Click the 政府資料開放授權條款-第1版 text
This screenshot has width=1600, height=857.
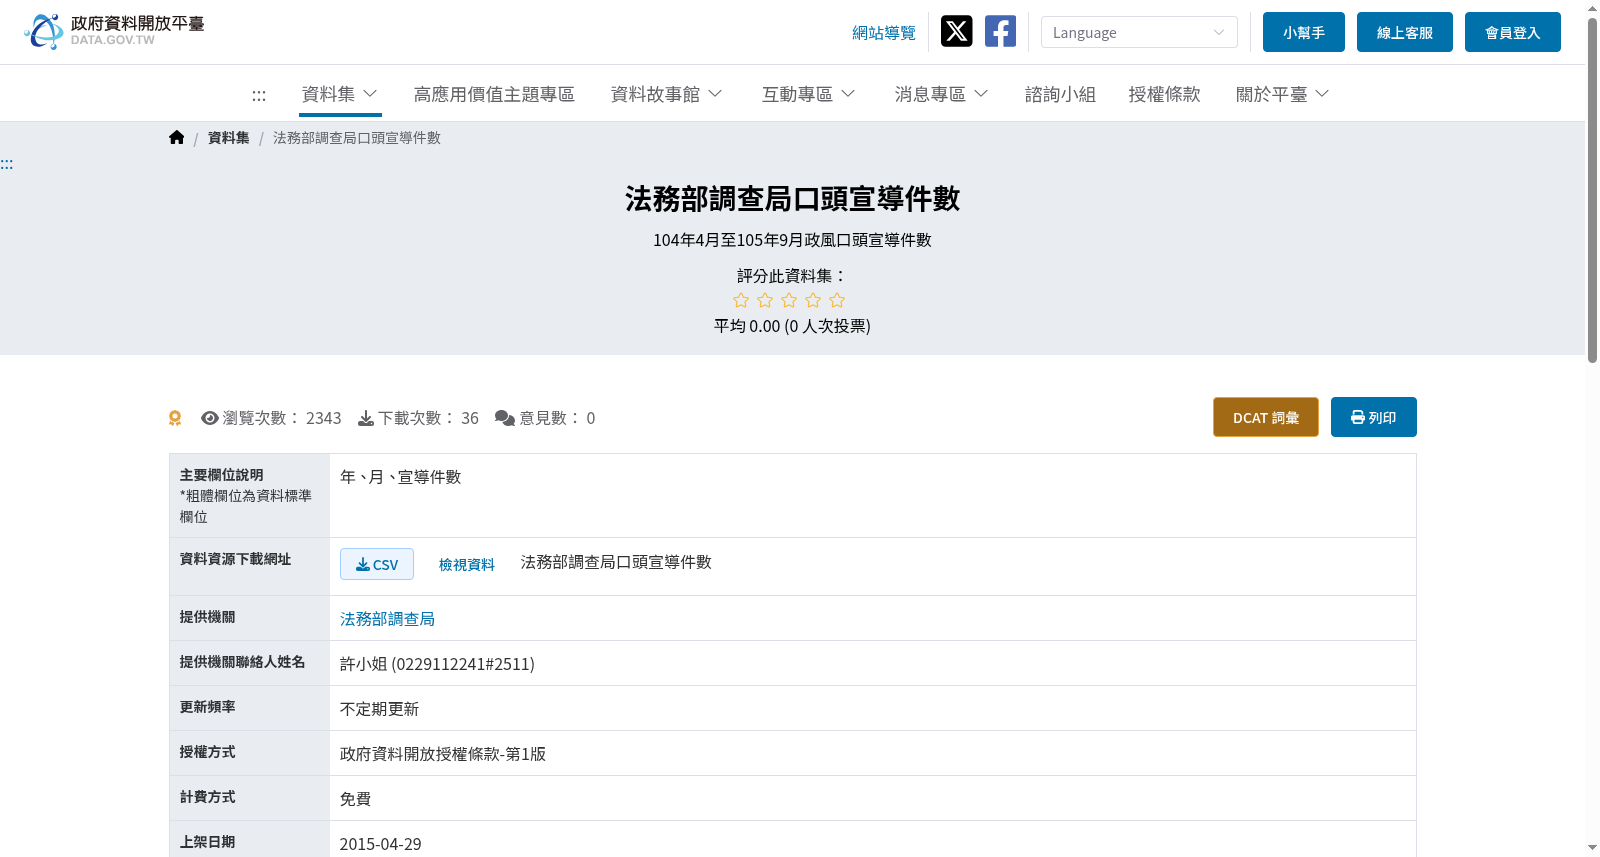coord(443,754)
